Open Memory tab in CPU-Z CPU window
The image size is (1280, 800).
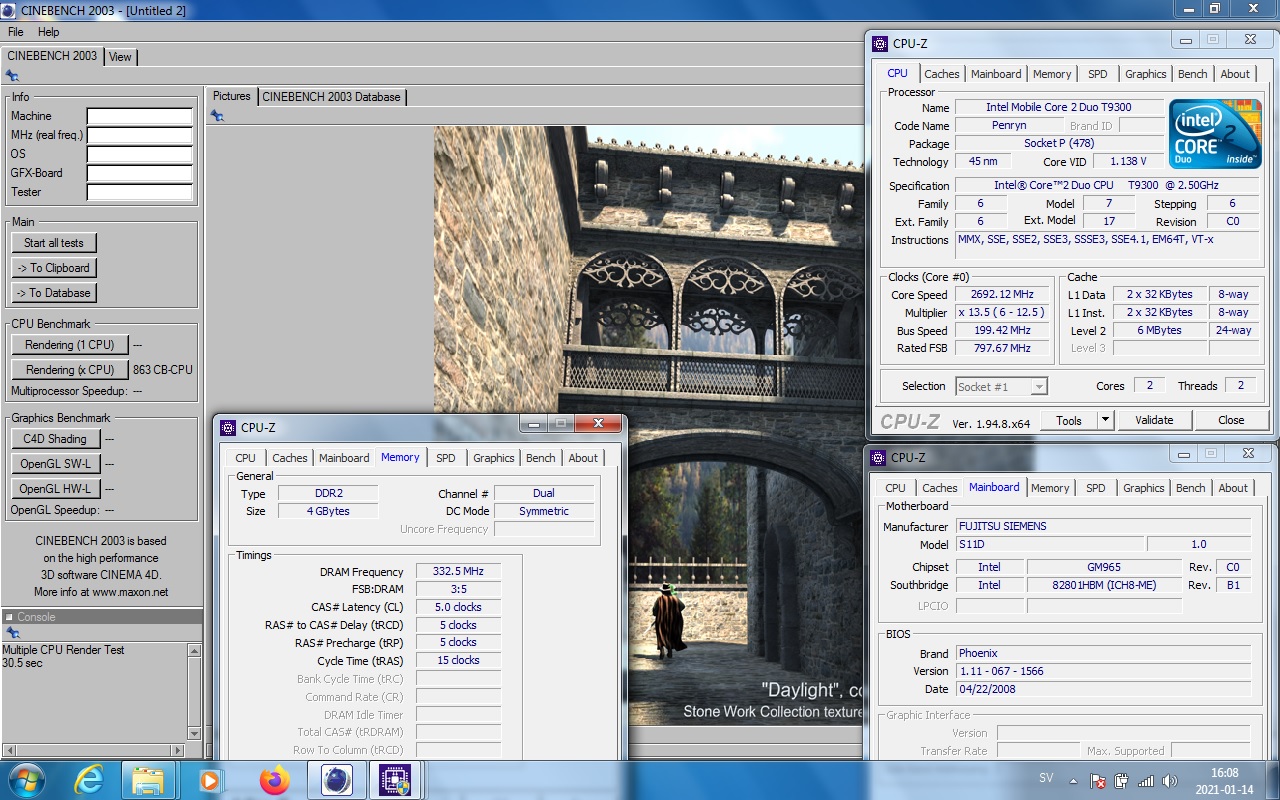click(1052, 74)
